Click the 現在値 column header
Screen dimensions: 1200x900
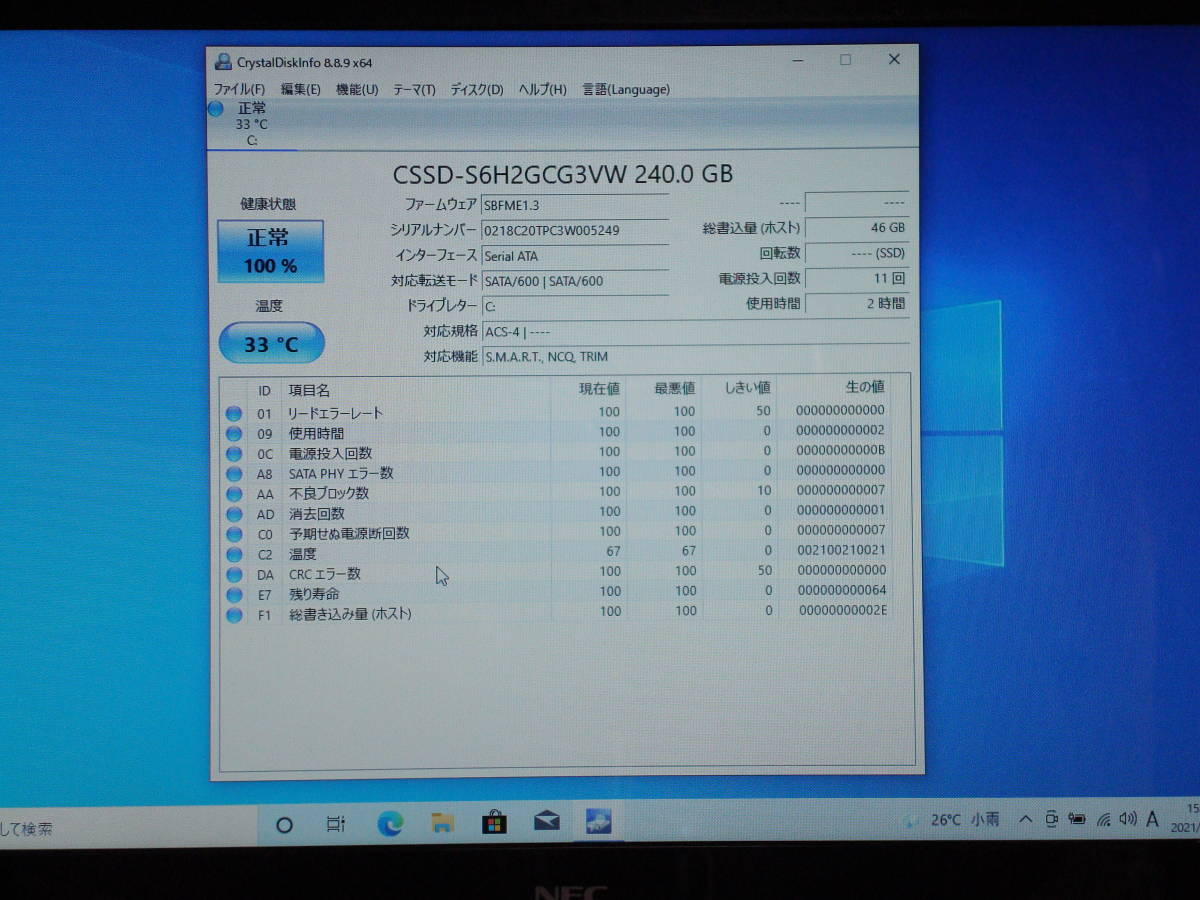pos(600,388)
